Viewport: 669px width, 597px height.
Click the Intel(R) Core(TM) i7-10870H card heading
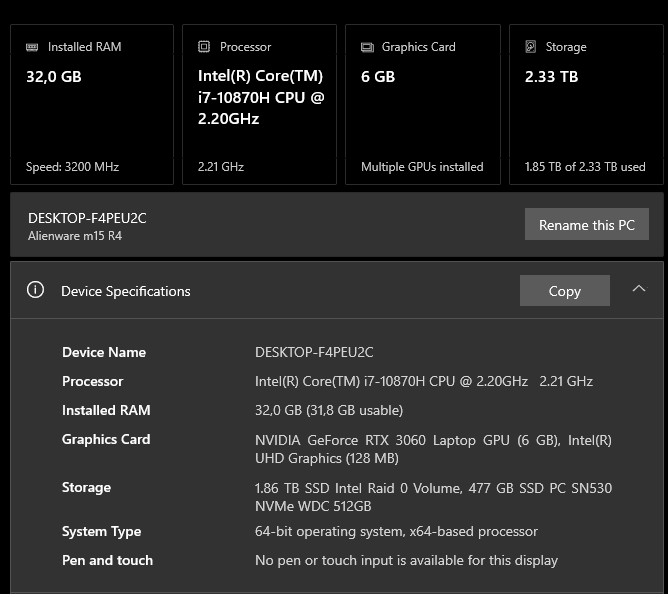pyautogui.click(x=261, y=97)
